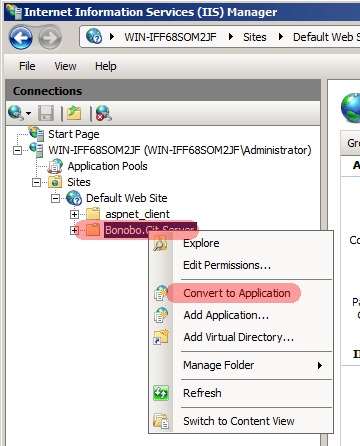
Task: Click the Save floppy disk toolbar icon
Action: 46,113
